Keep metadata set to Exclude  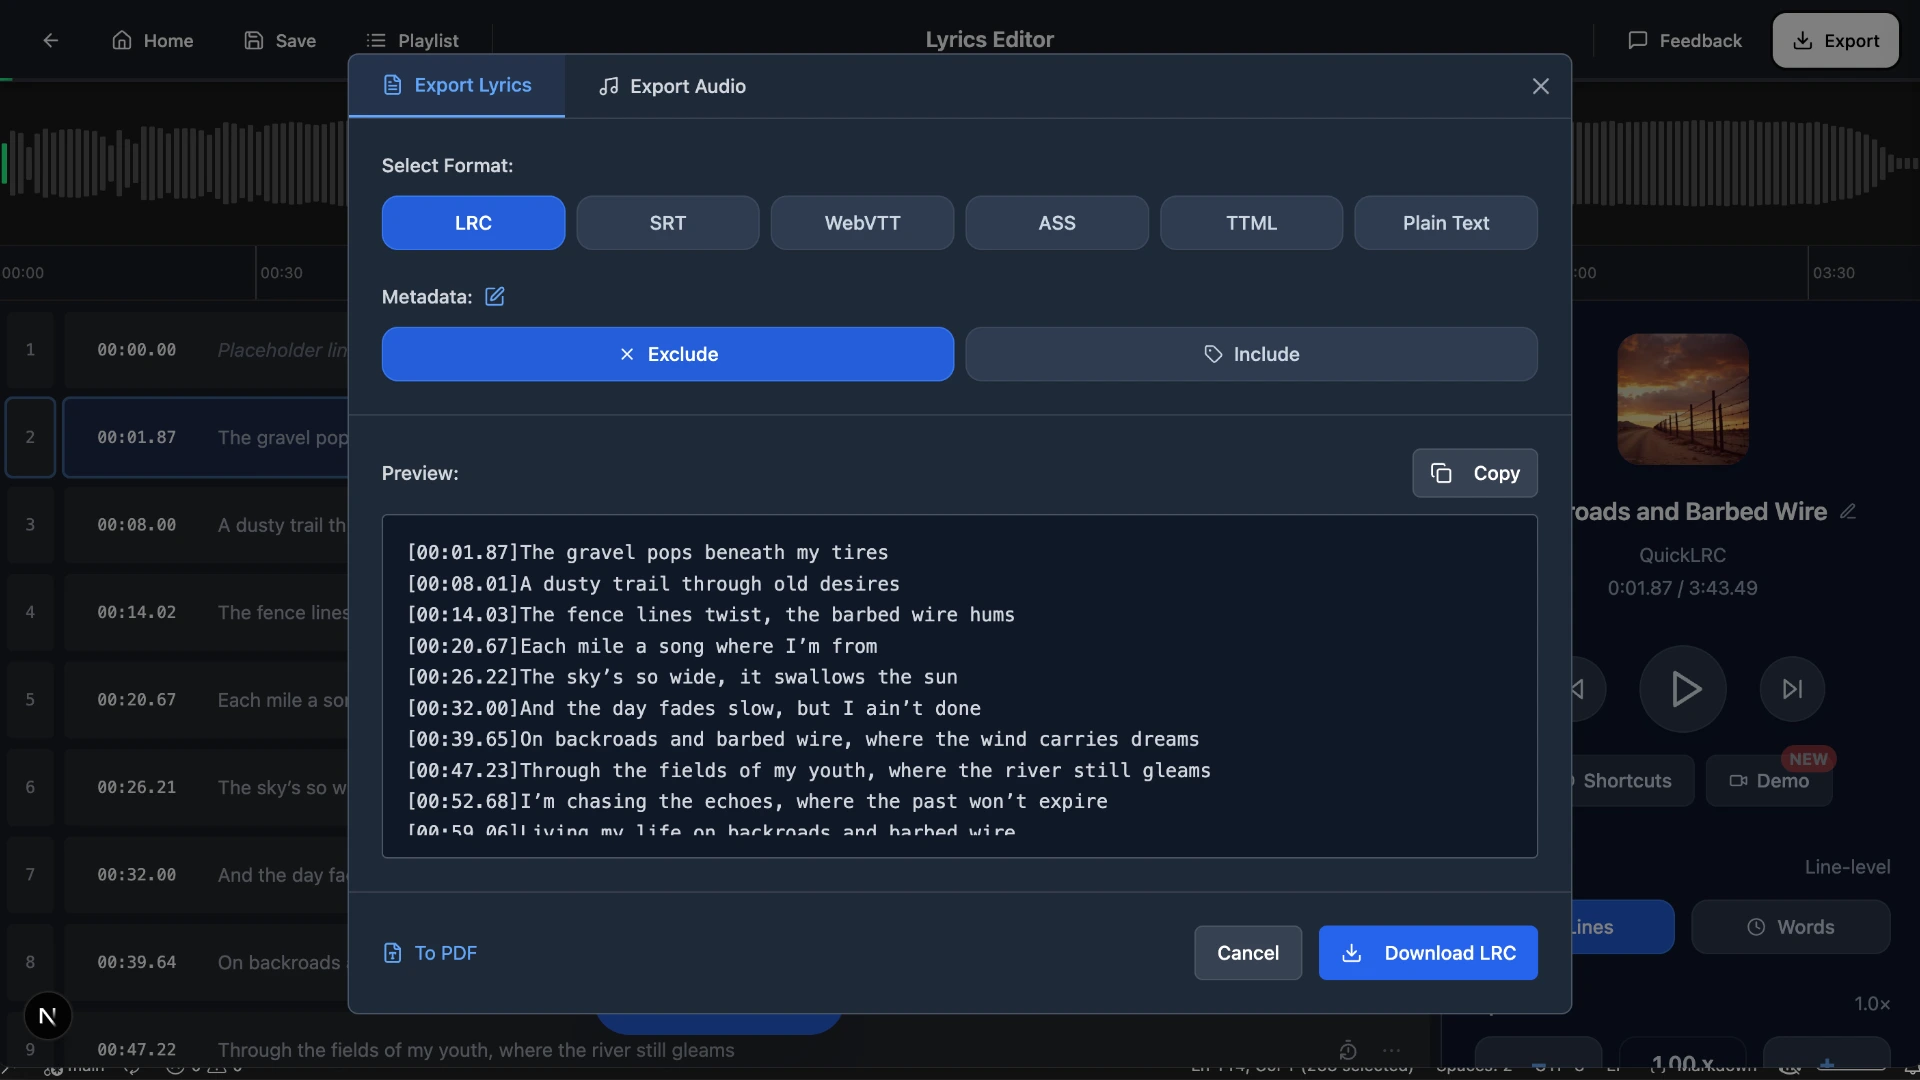point(667,354)
